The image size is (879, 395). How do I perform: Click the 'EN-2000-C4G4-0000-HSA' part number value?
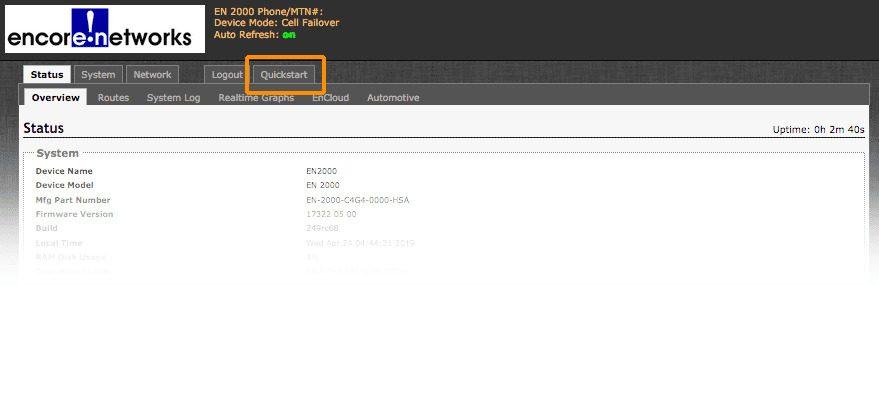pos(357,200)
